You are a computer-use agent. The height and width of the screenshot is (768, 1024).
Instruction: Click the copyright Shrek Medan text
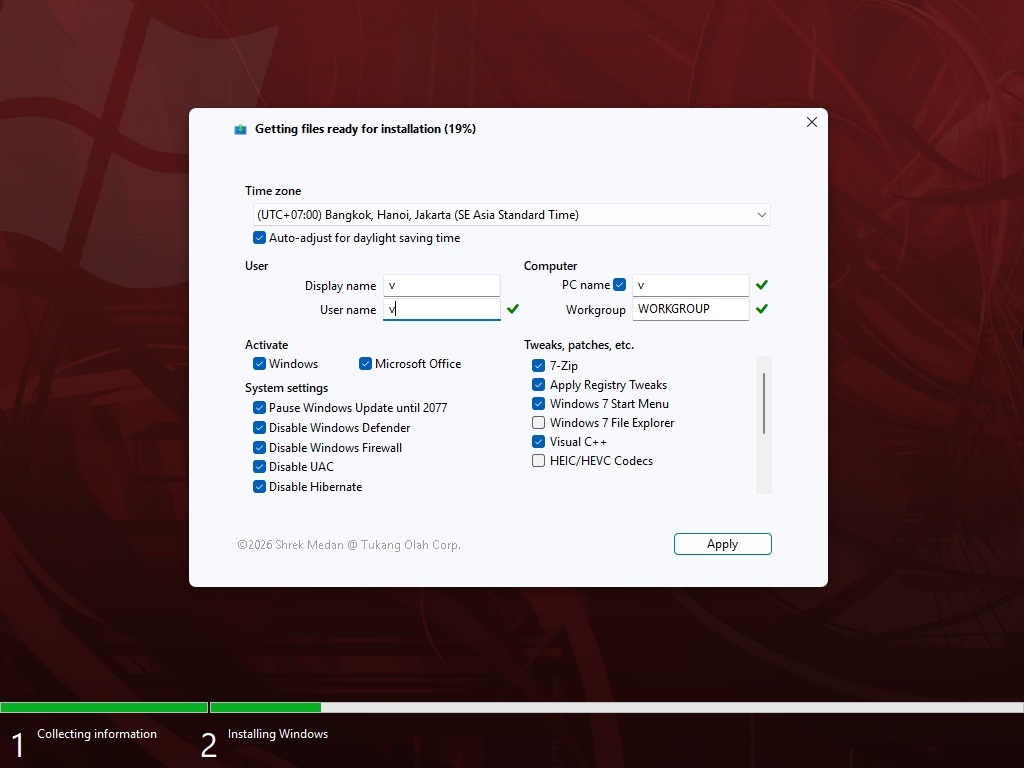(349, 545)
